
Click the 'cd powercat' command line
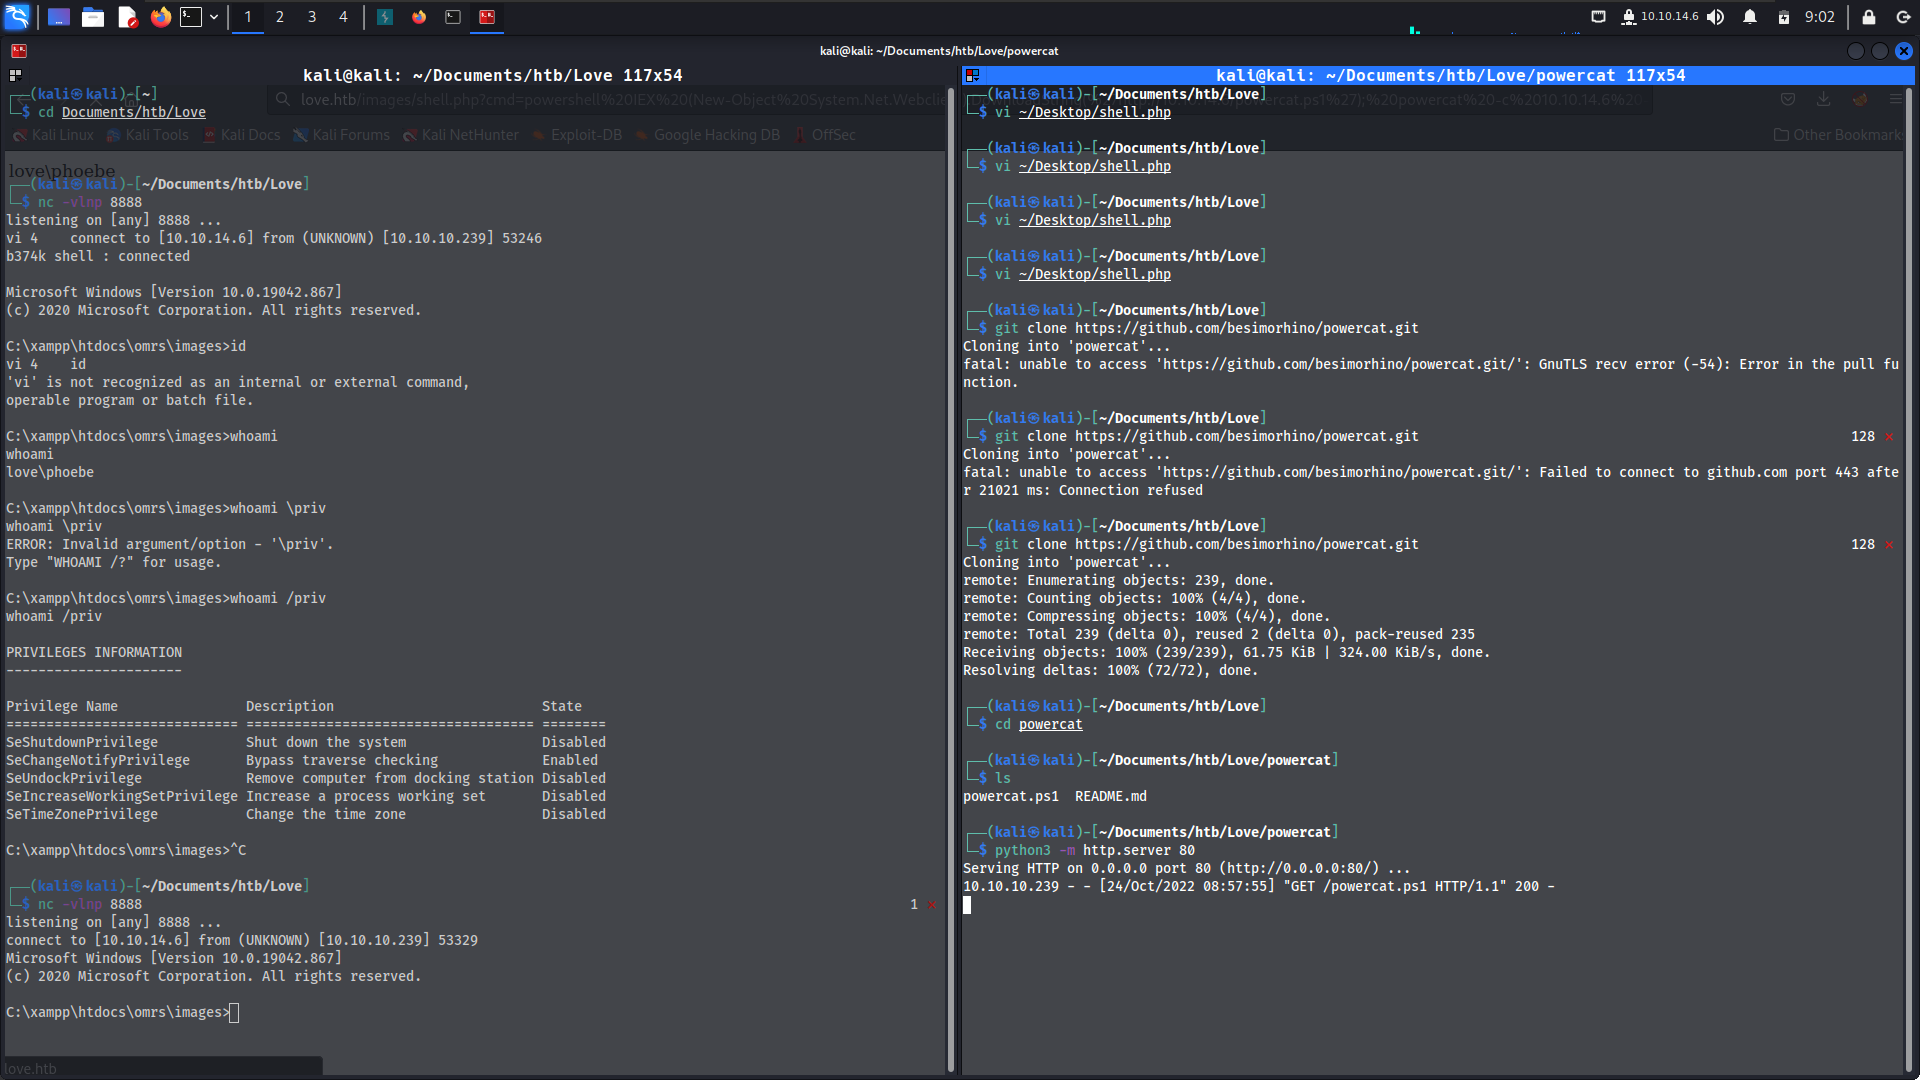tap(1039, 724)
